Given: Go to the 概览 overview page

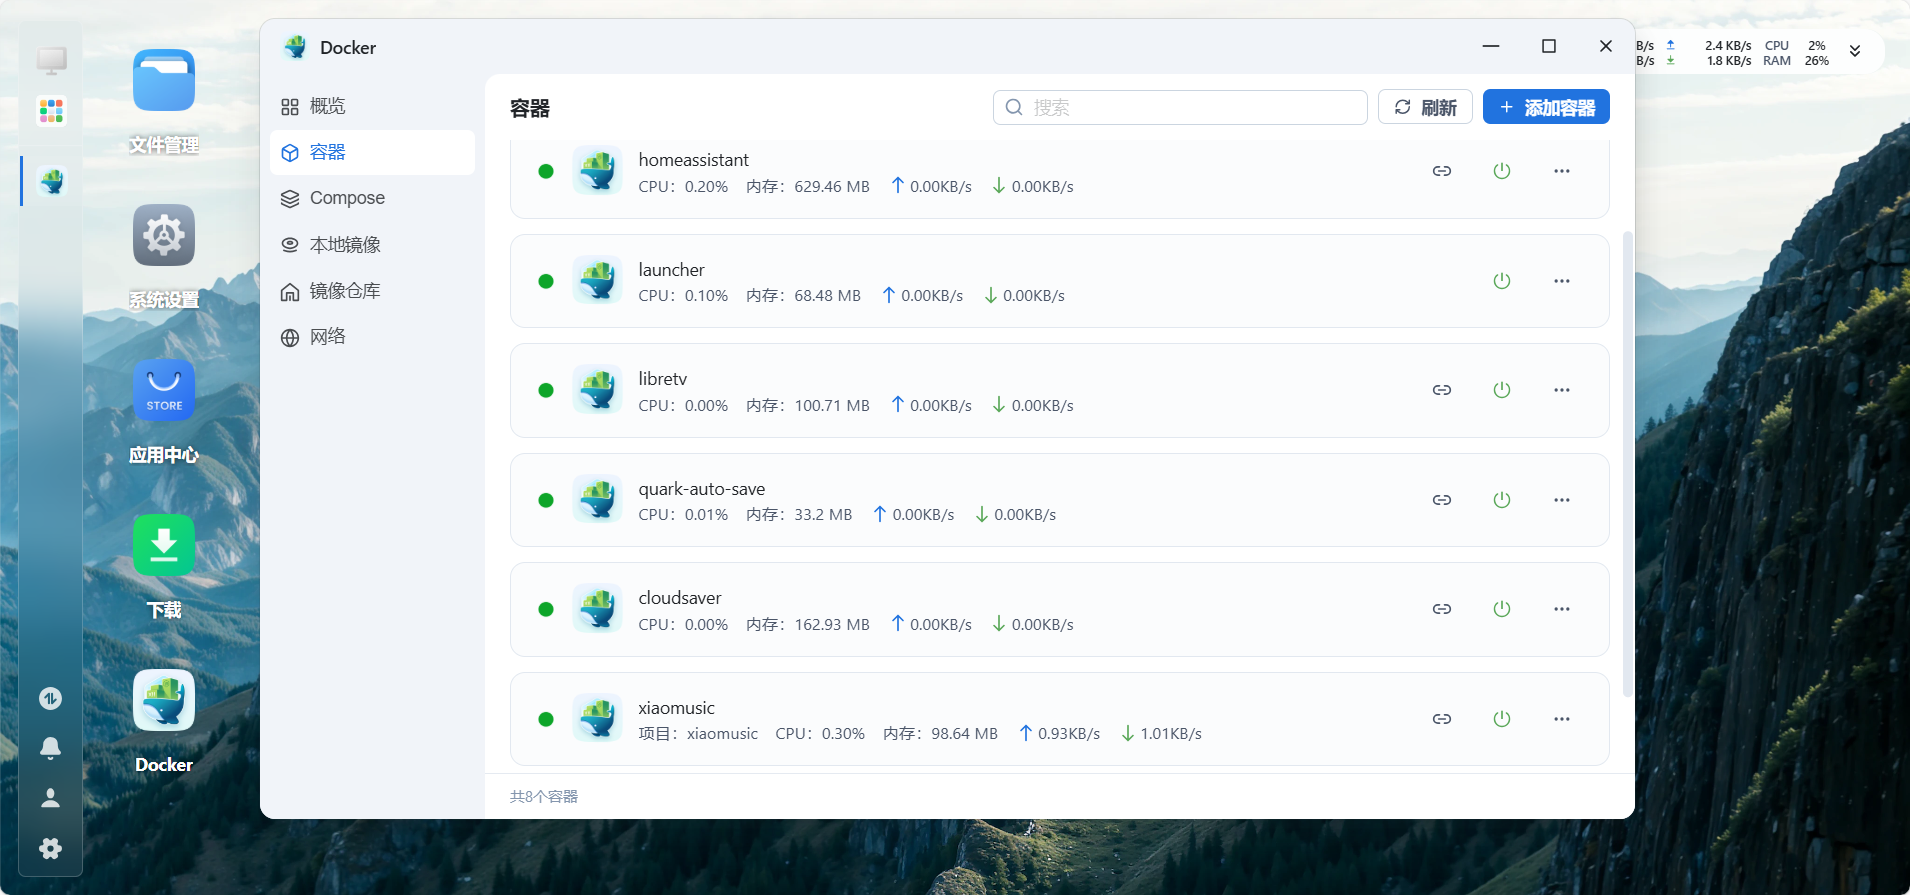Looking at the screenshot, I should point(372,106).
